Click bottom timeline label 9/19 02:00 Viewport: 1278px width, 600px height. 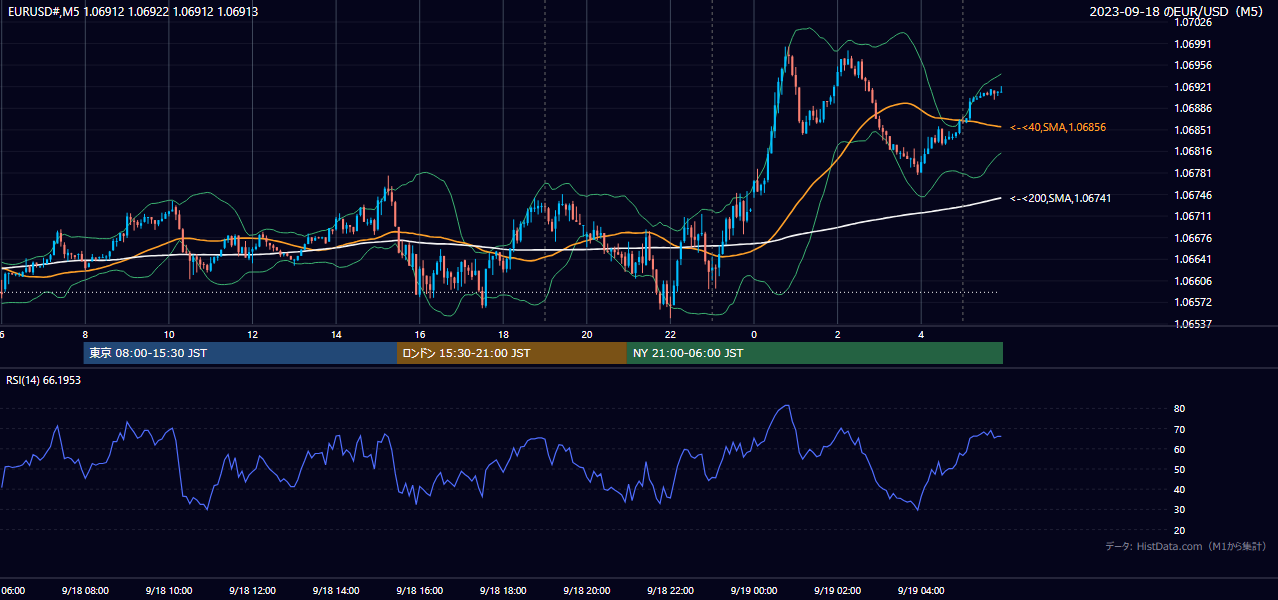(x=837, y=591)
